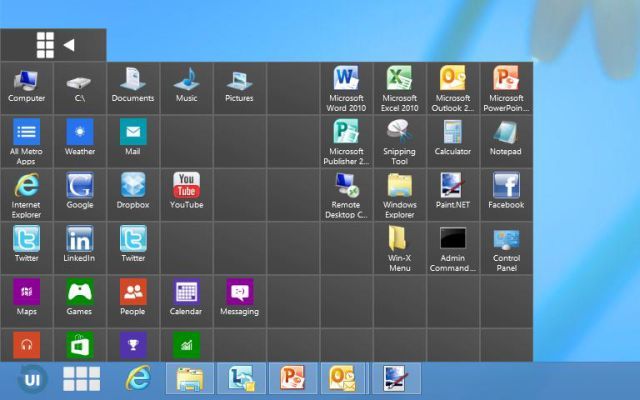Click the UI start button on taskbar
The image size is (640, 400).
click(x=33, y=379)
